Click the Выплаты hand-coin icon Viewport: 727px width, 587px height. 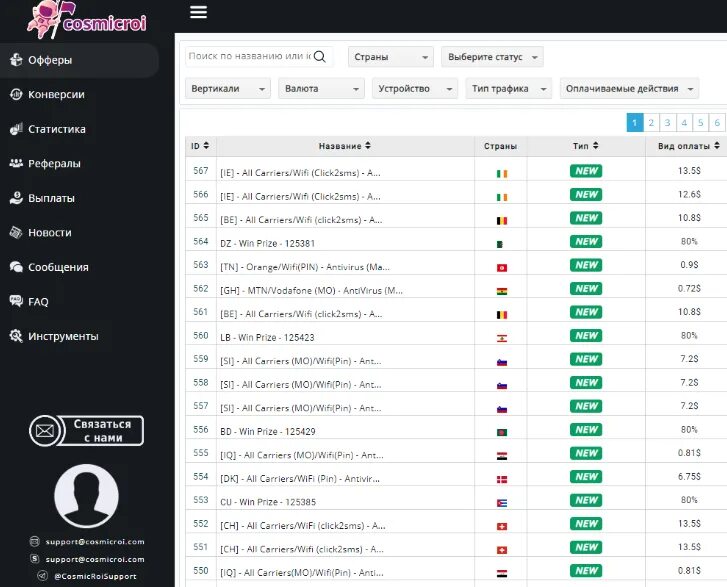pos(16,198)
